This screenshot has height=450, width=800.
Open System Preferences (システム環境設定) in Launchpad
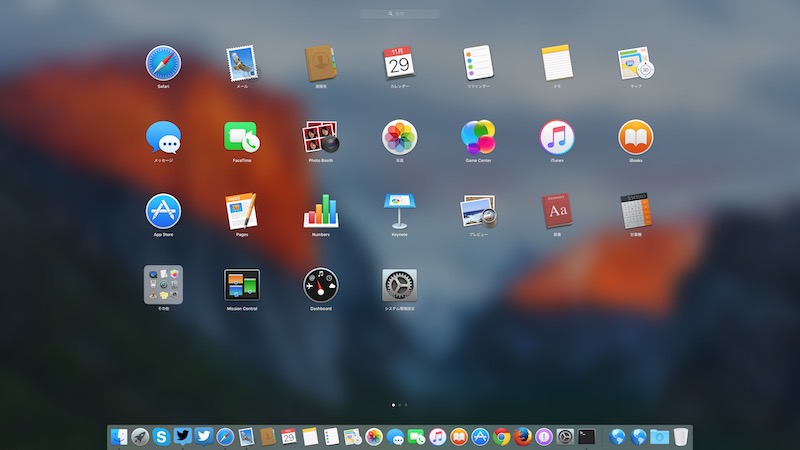point(399,285)
